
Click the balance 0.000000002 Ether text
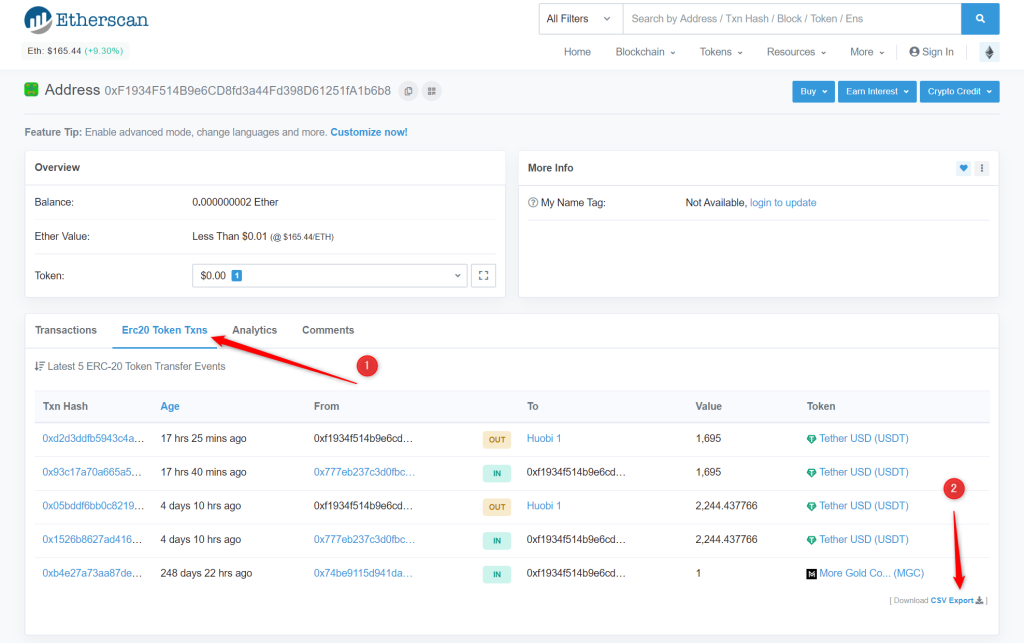pyautogui.click(x=235, y=202)
